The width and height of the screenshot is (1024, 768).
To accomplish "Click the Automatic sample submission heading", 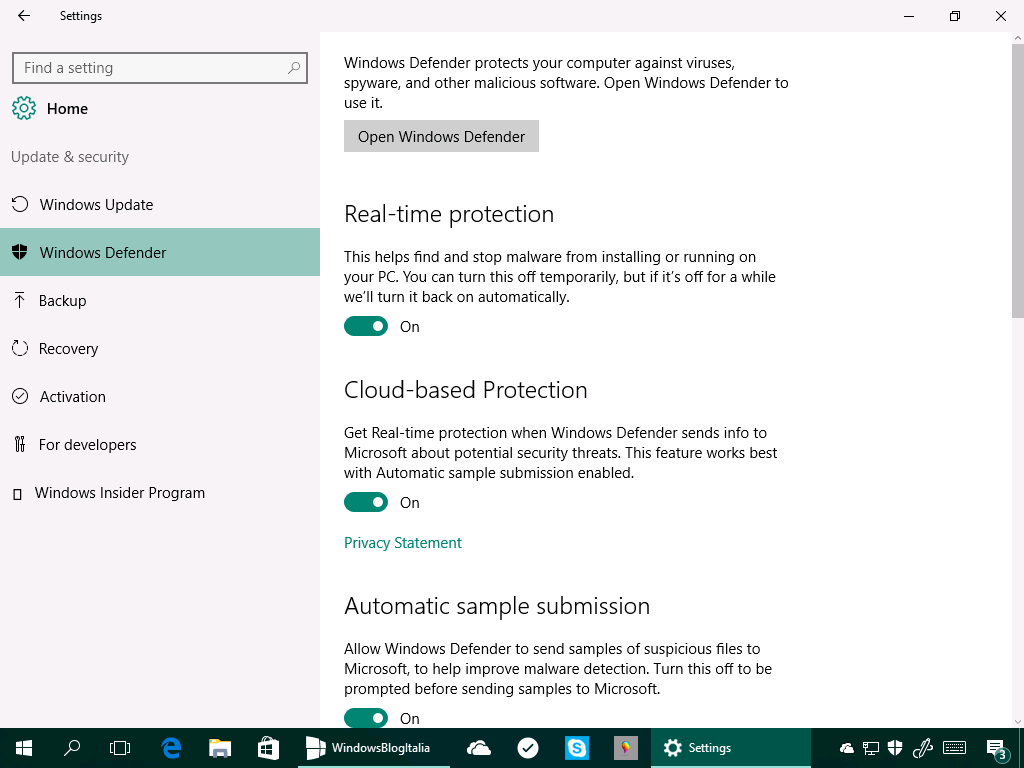I will (497, 606).
